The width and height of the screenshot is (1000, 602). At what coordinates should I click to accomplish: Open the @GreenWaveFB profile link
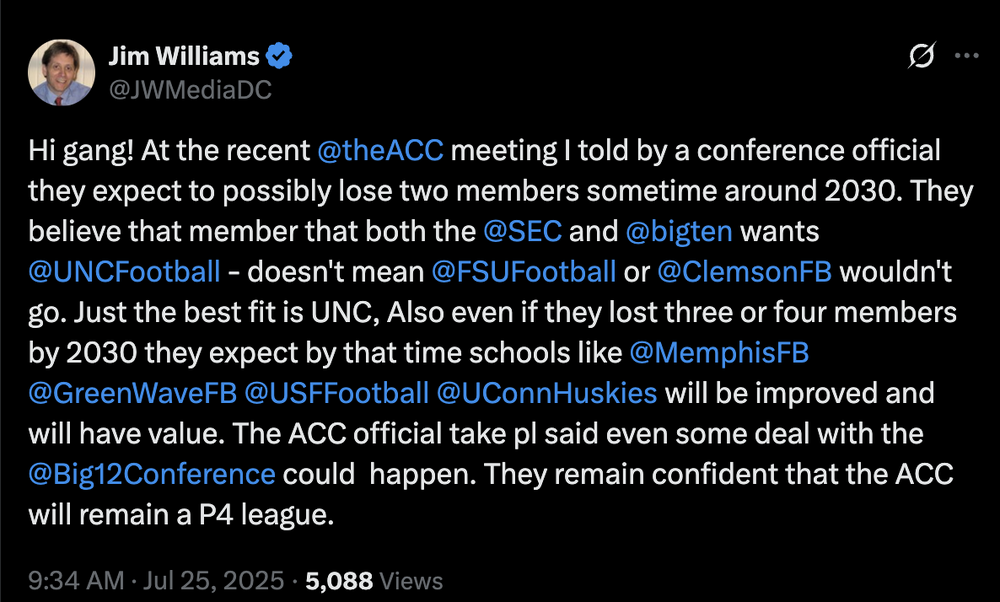pyautogui.click(x=133, y=392)
